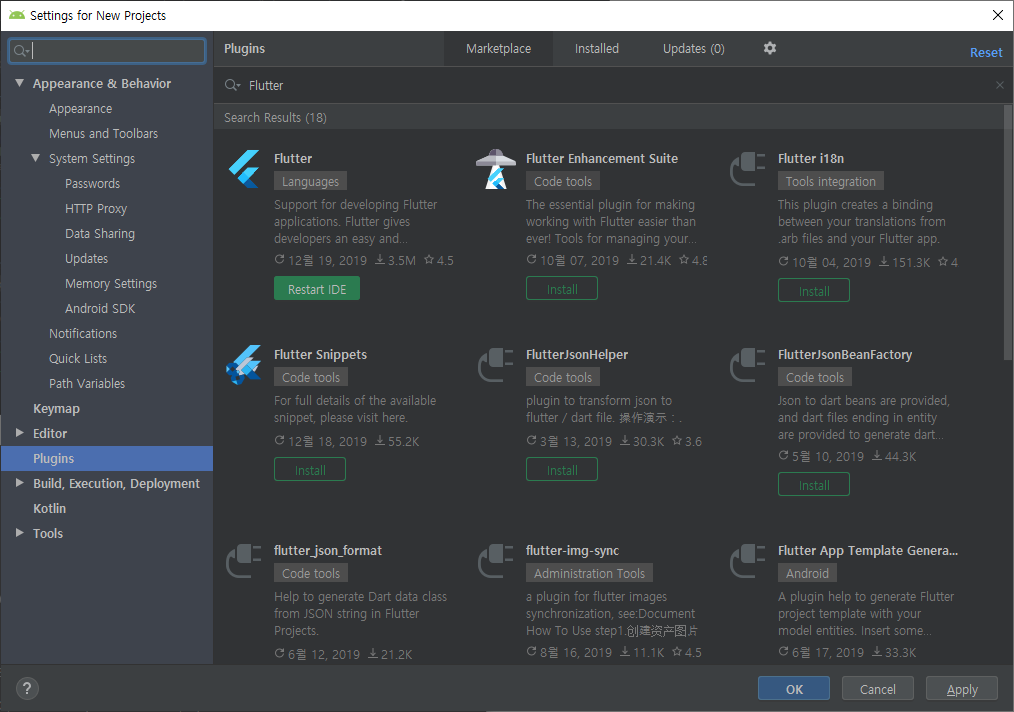The image size is (1014, 712).
Task: Click the Administration Tools category tag
Action: [x=589, y=573]
